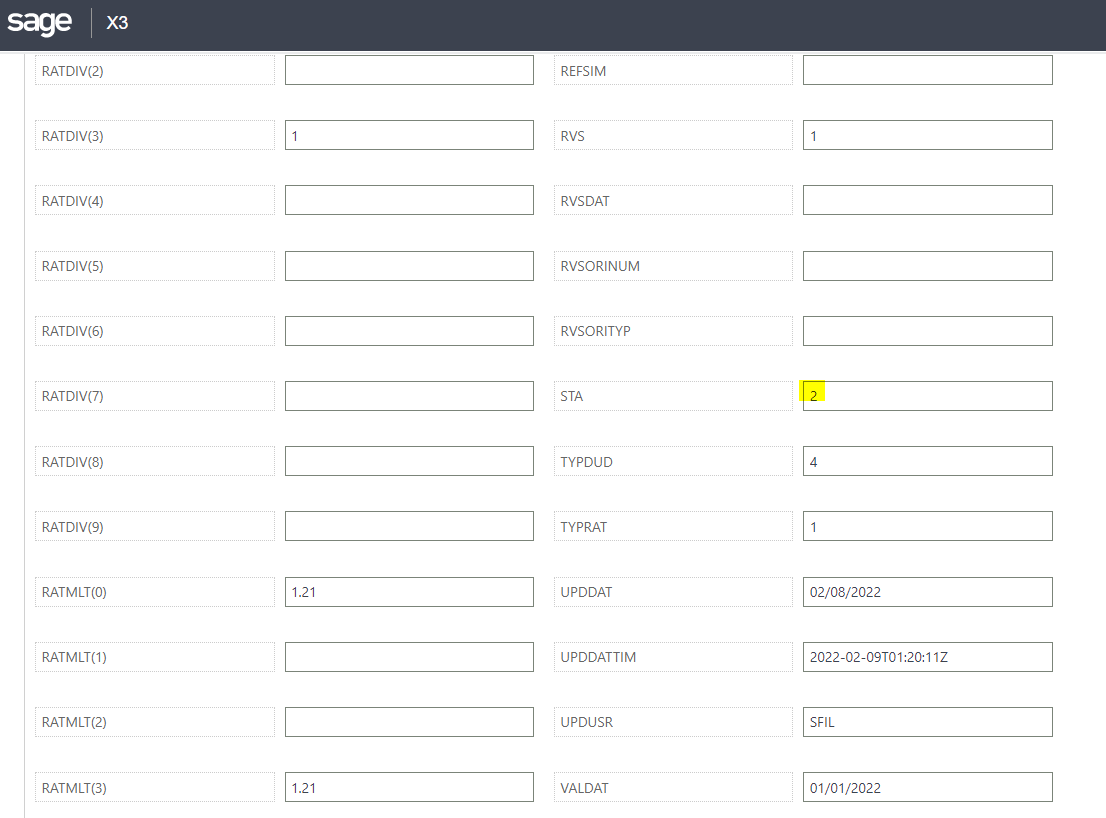Select the RVS value field
The height and width of the screenshot is (818, 1106).
point(927,135)
